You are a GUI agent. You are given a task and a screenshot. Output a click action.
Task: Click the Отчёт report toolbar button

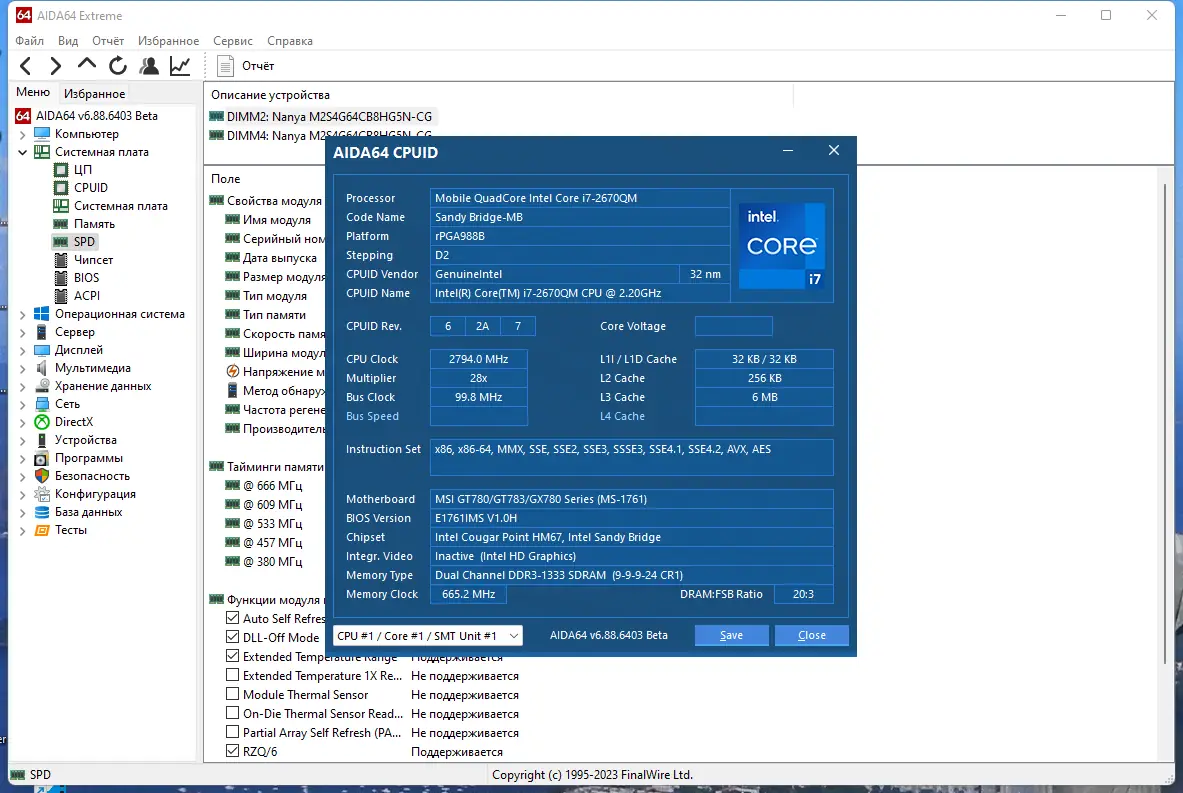[246, 66]
